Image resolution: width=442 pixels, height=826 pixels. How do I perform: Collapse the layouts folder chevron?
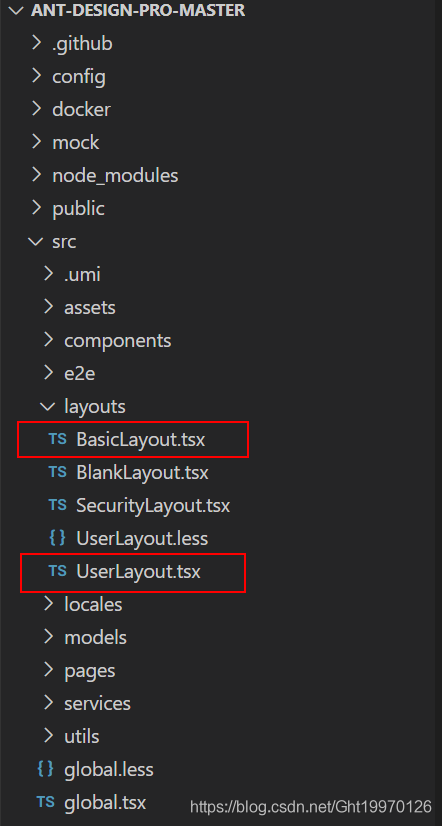48,406
